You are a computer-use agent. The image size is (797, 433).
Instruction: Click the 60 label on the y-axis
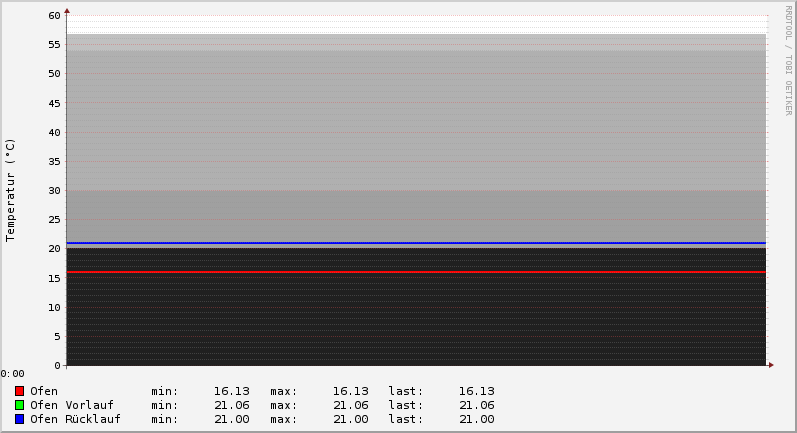click(55, 16)
